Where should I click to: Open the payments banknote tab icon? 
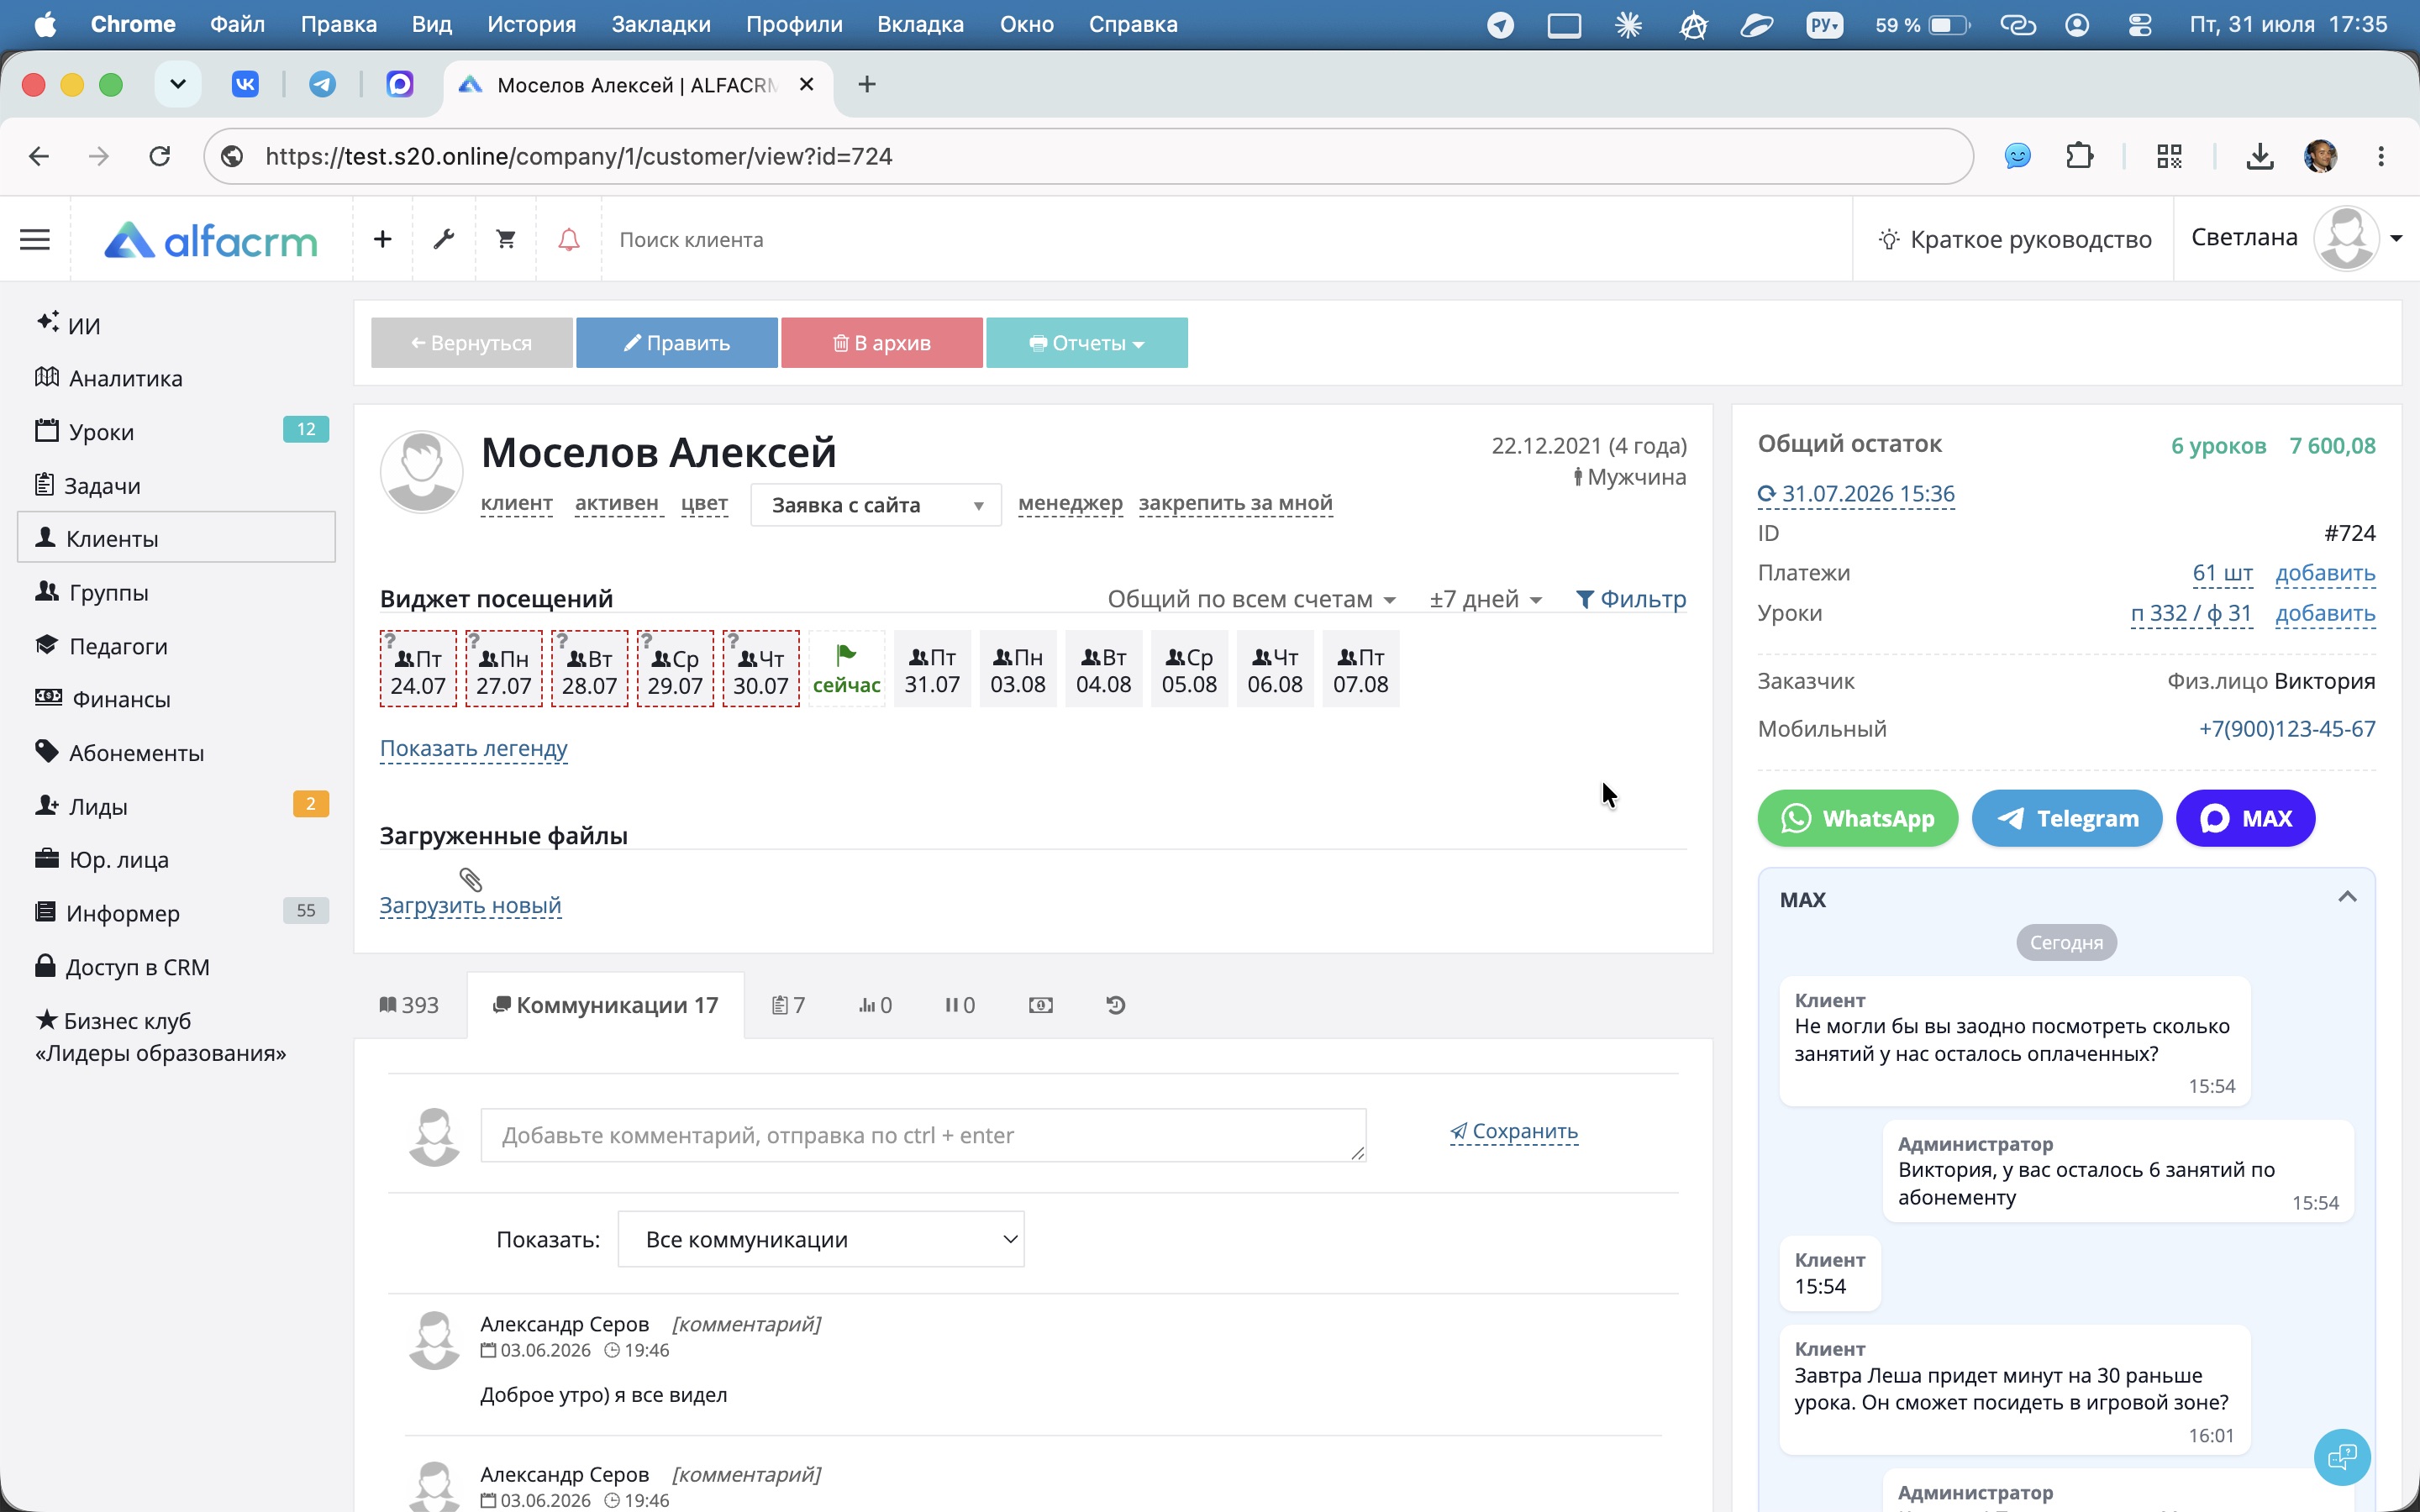pyautogui.click(x=1040, y=1005)
